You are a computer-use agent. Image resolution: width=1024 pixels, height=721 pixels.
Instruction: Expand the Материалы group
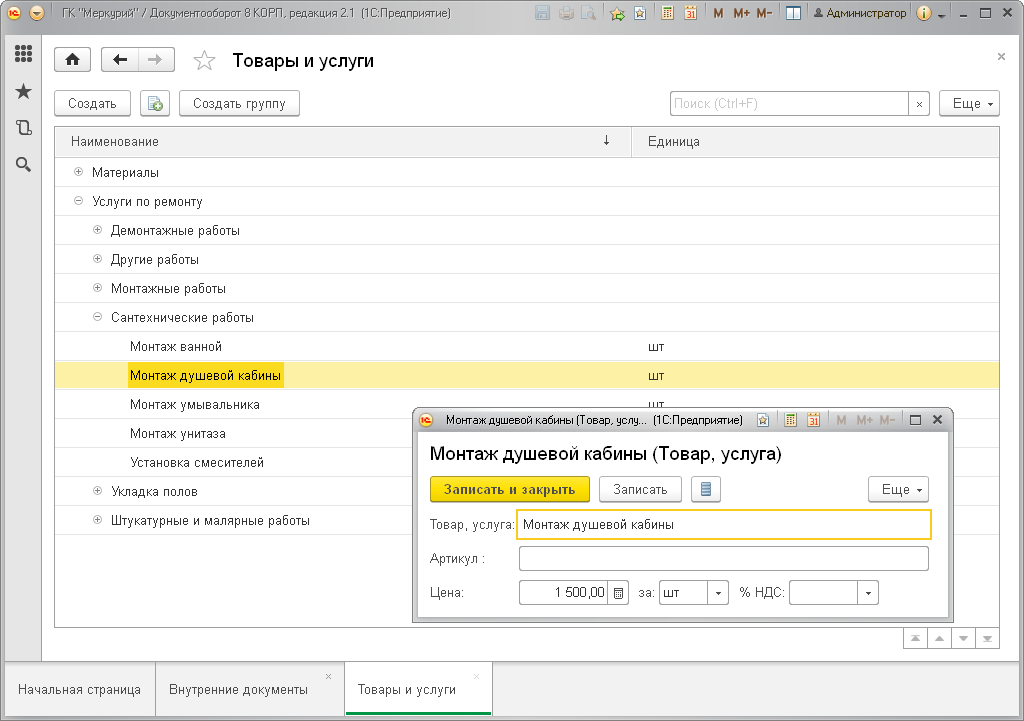(78, 172)
